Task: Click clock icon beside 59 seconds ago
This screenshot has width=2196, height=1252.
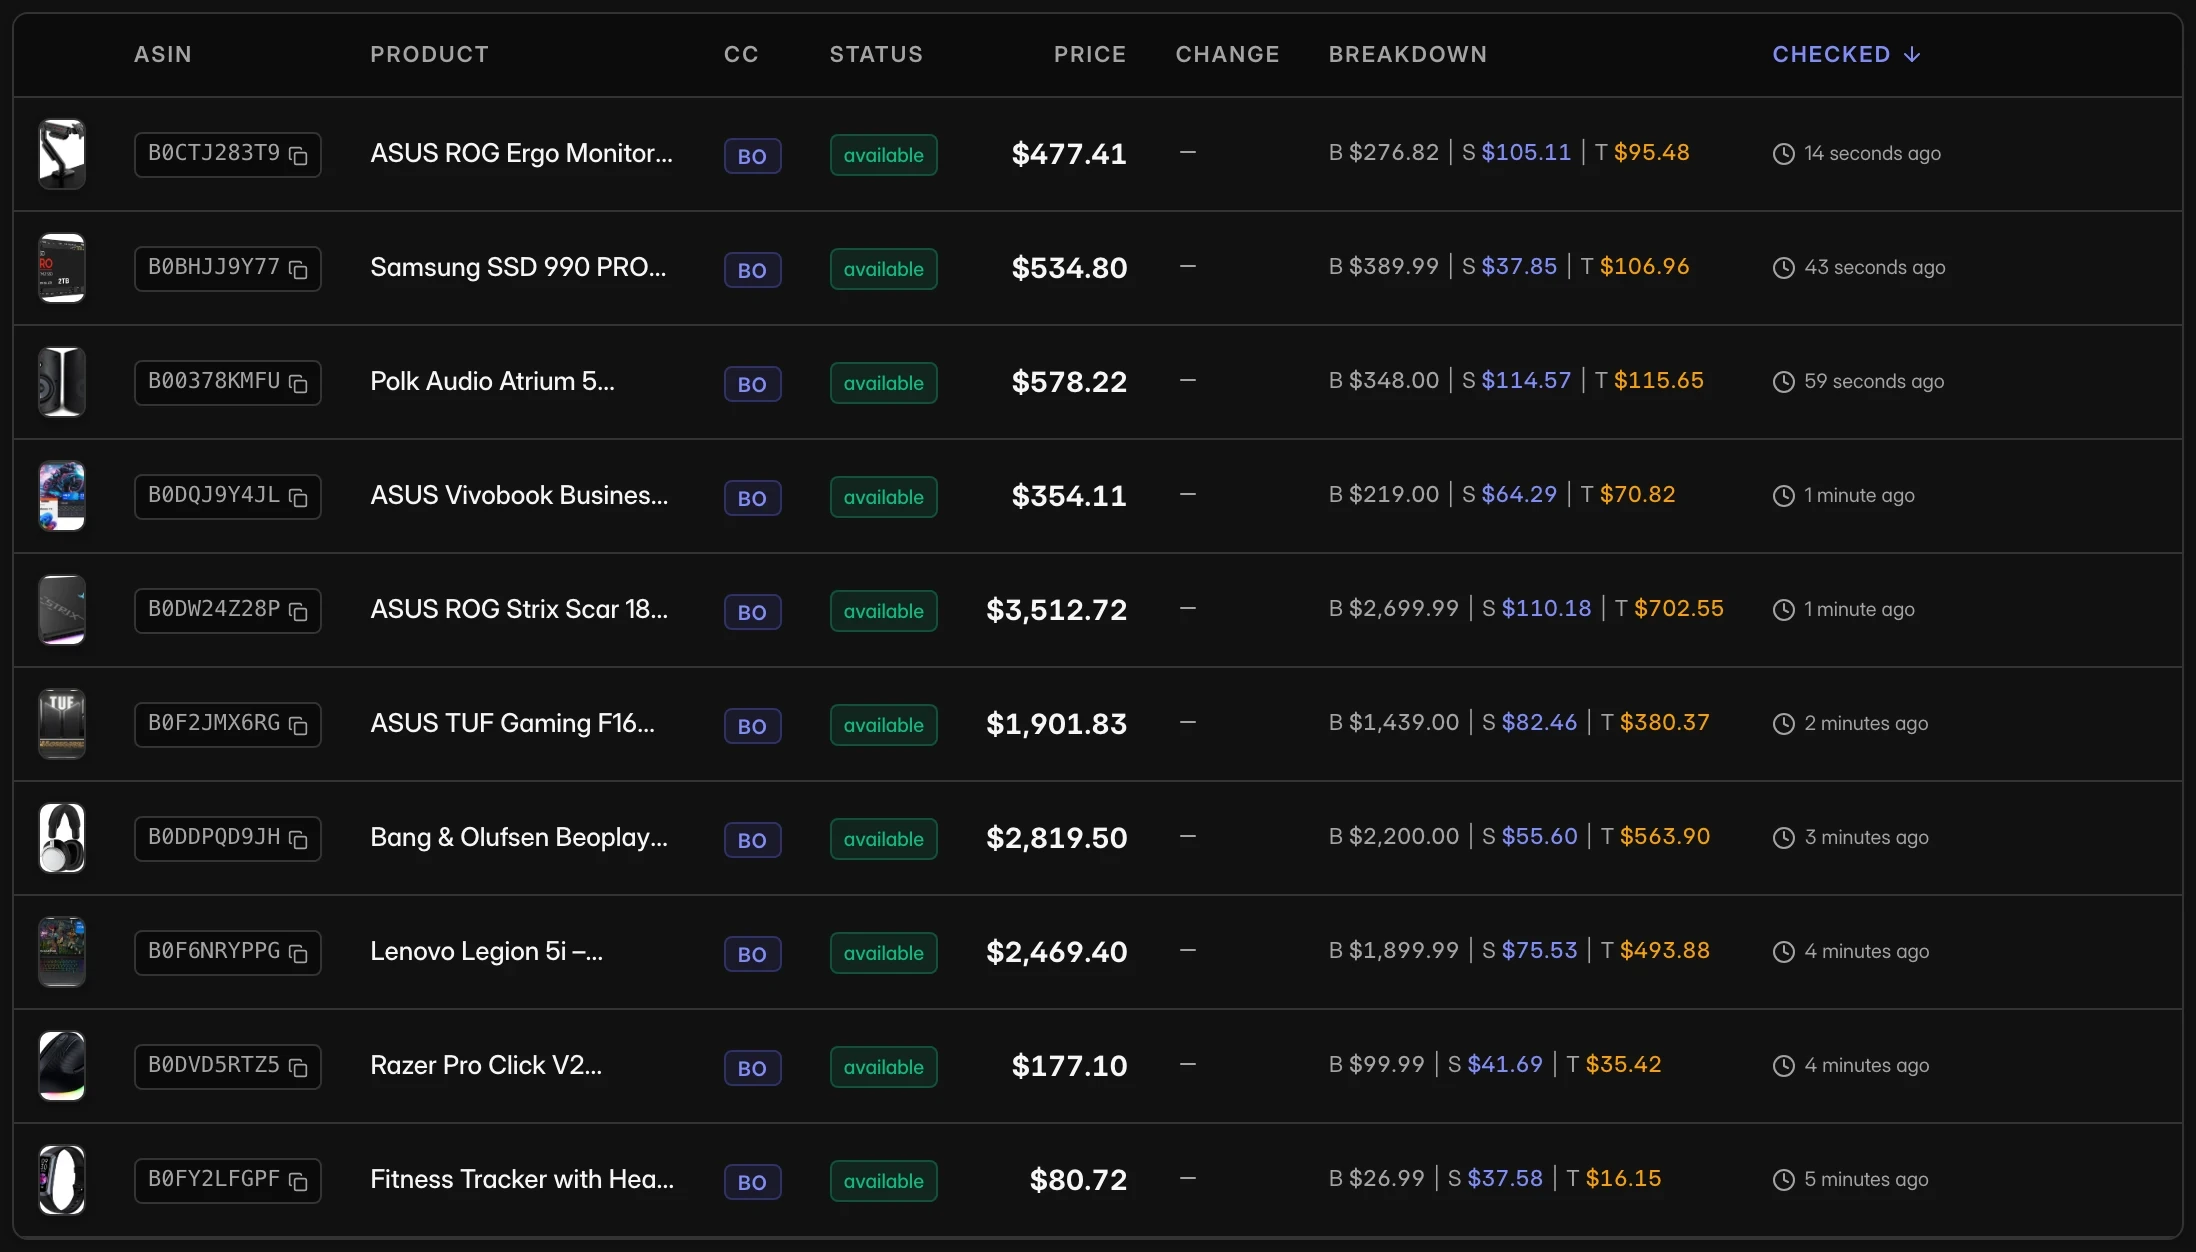Action: coord(1783,382)
